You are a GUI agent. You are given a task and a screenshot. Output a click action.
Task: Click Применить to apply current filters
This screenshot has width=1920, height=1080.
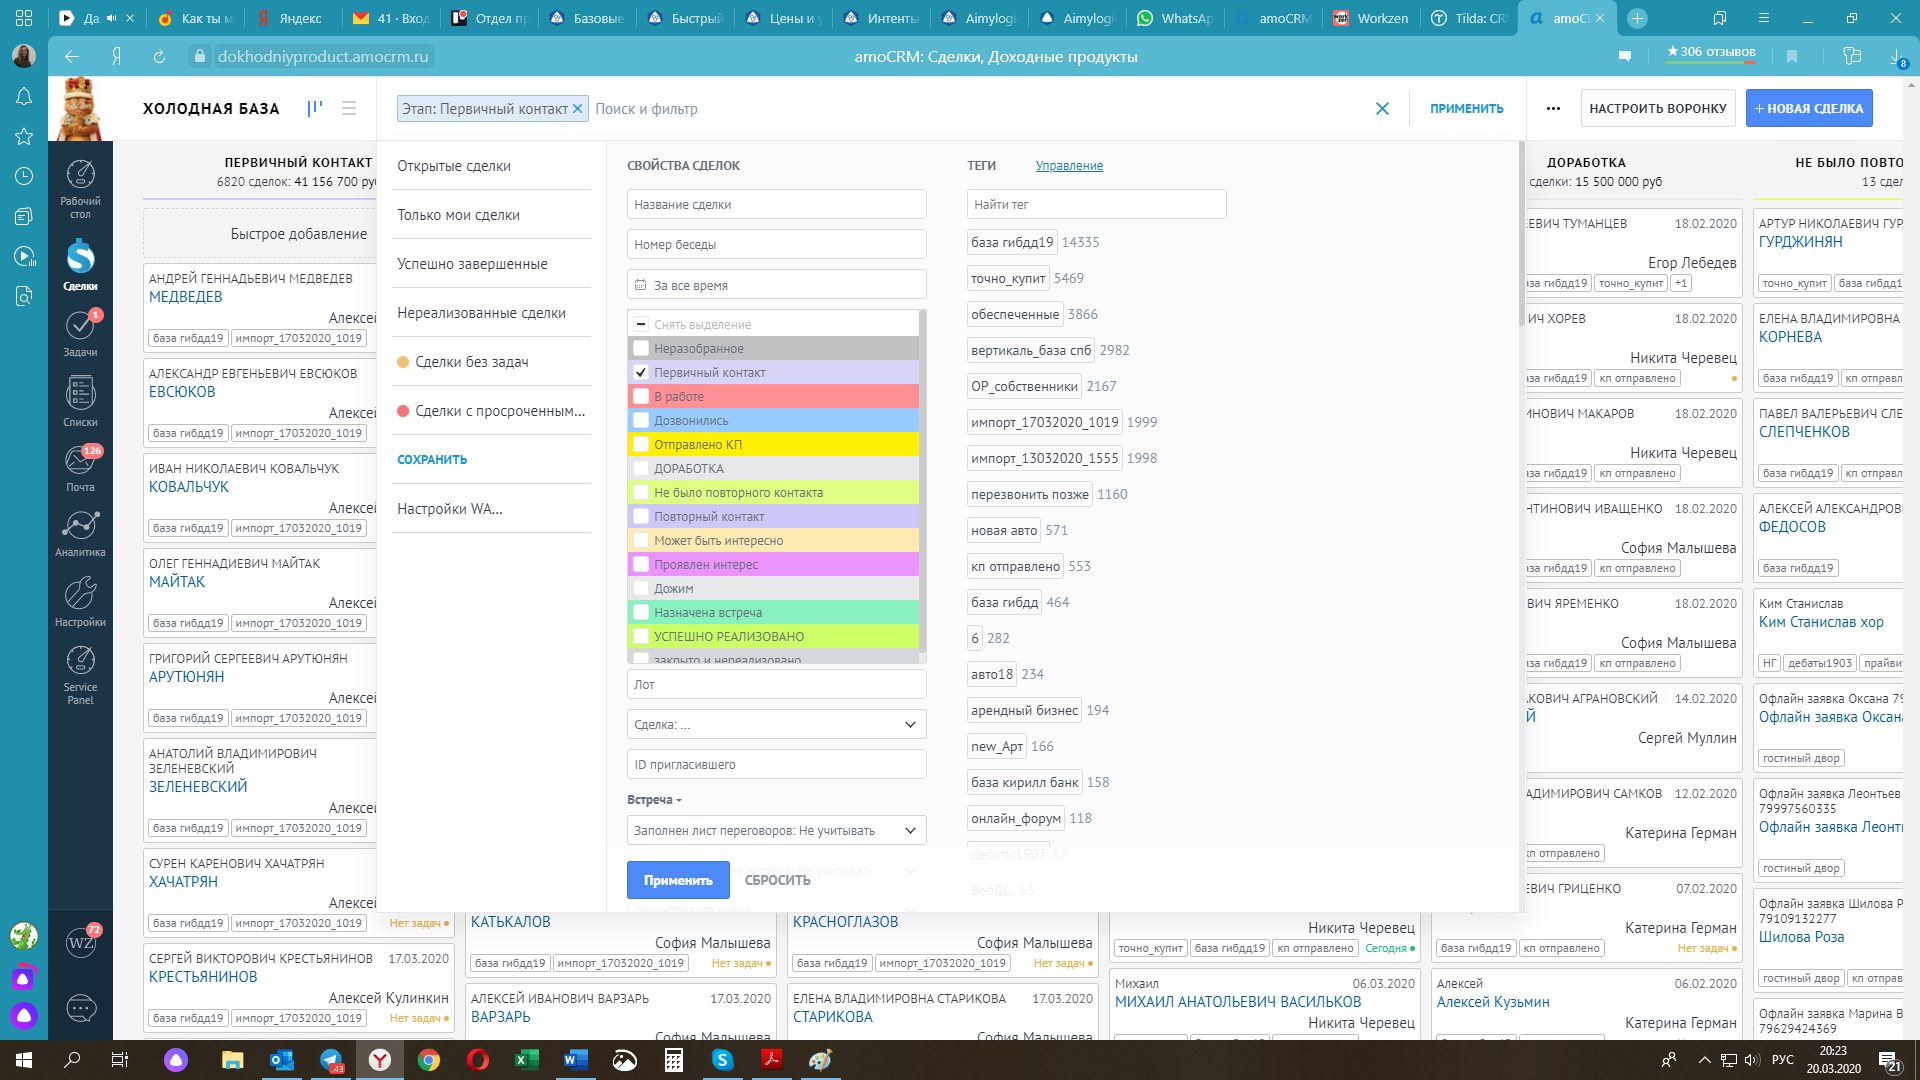[676, 880]
